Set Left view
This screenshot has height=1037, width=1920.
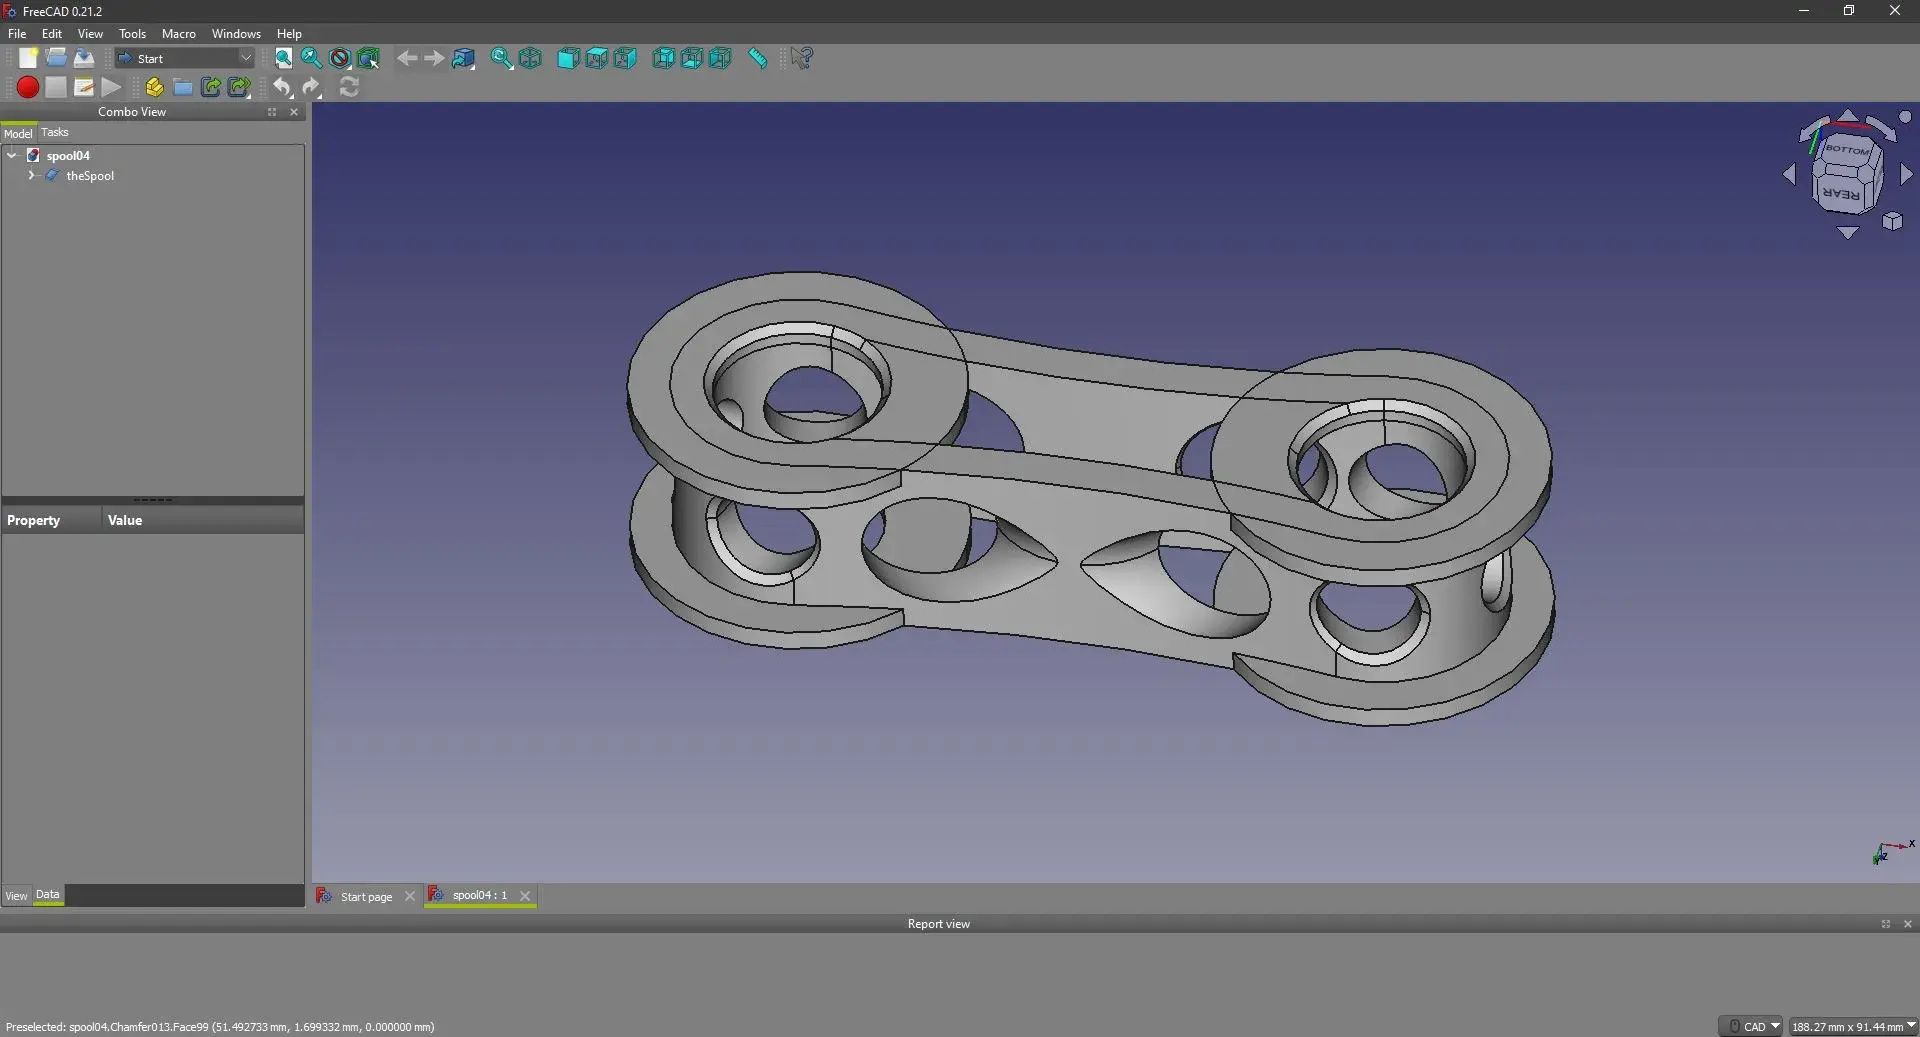(x=720, y=58)
